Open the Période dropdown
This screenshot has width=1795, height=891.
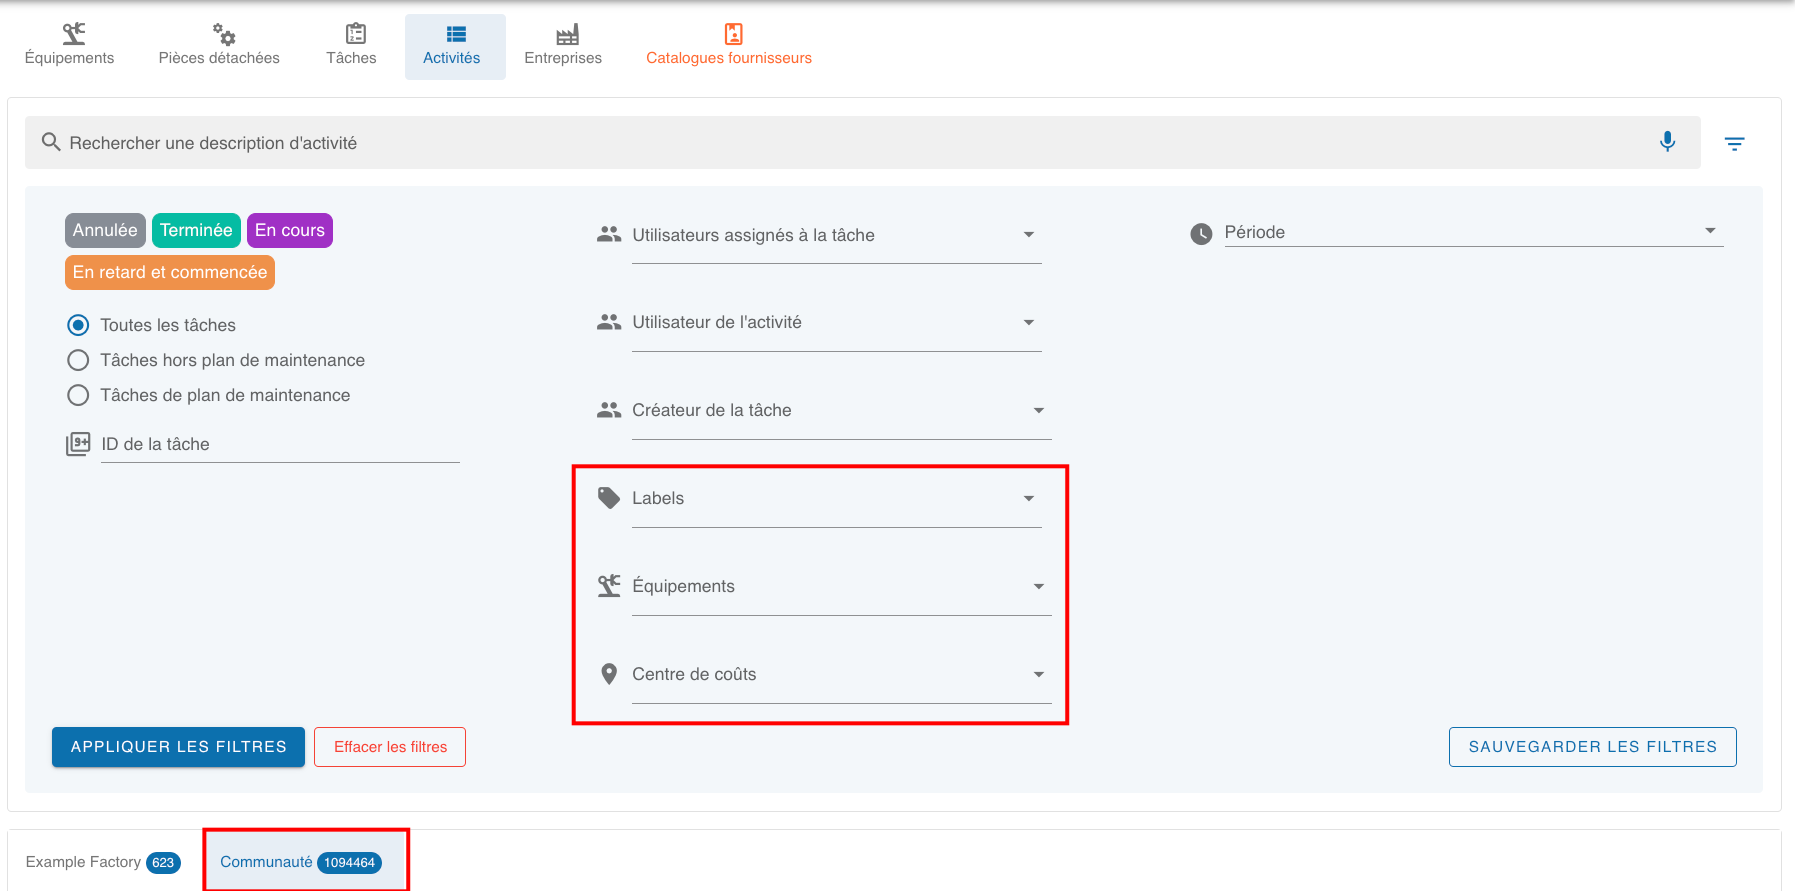click(1472, 232)
